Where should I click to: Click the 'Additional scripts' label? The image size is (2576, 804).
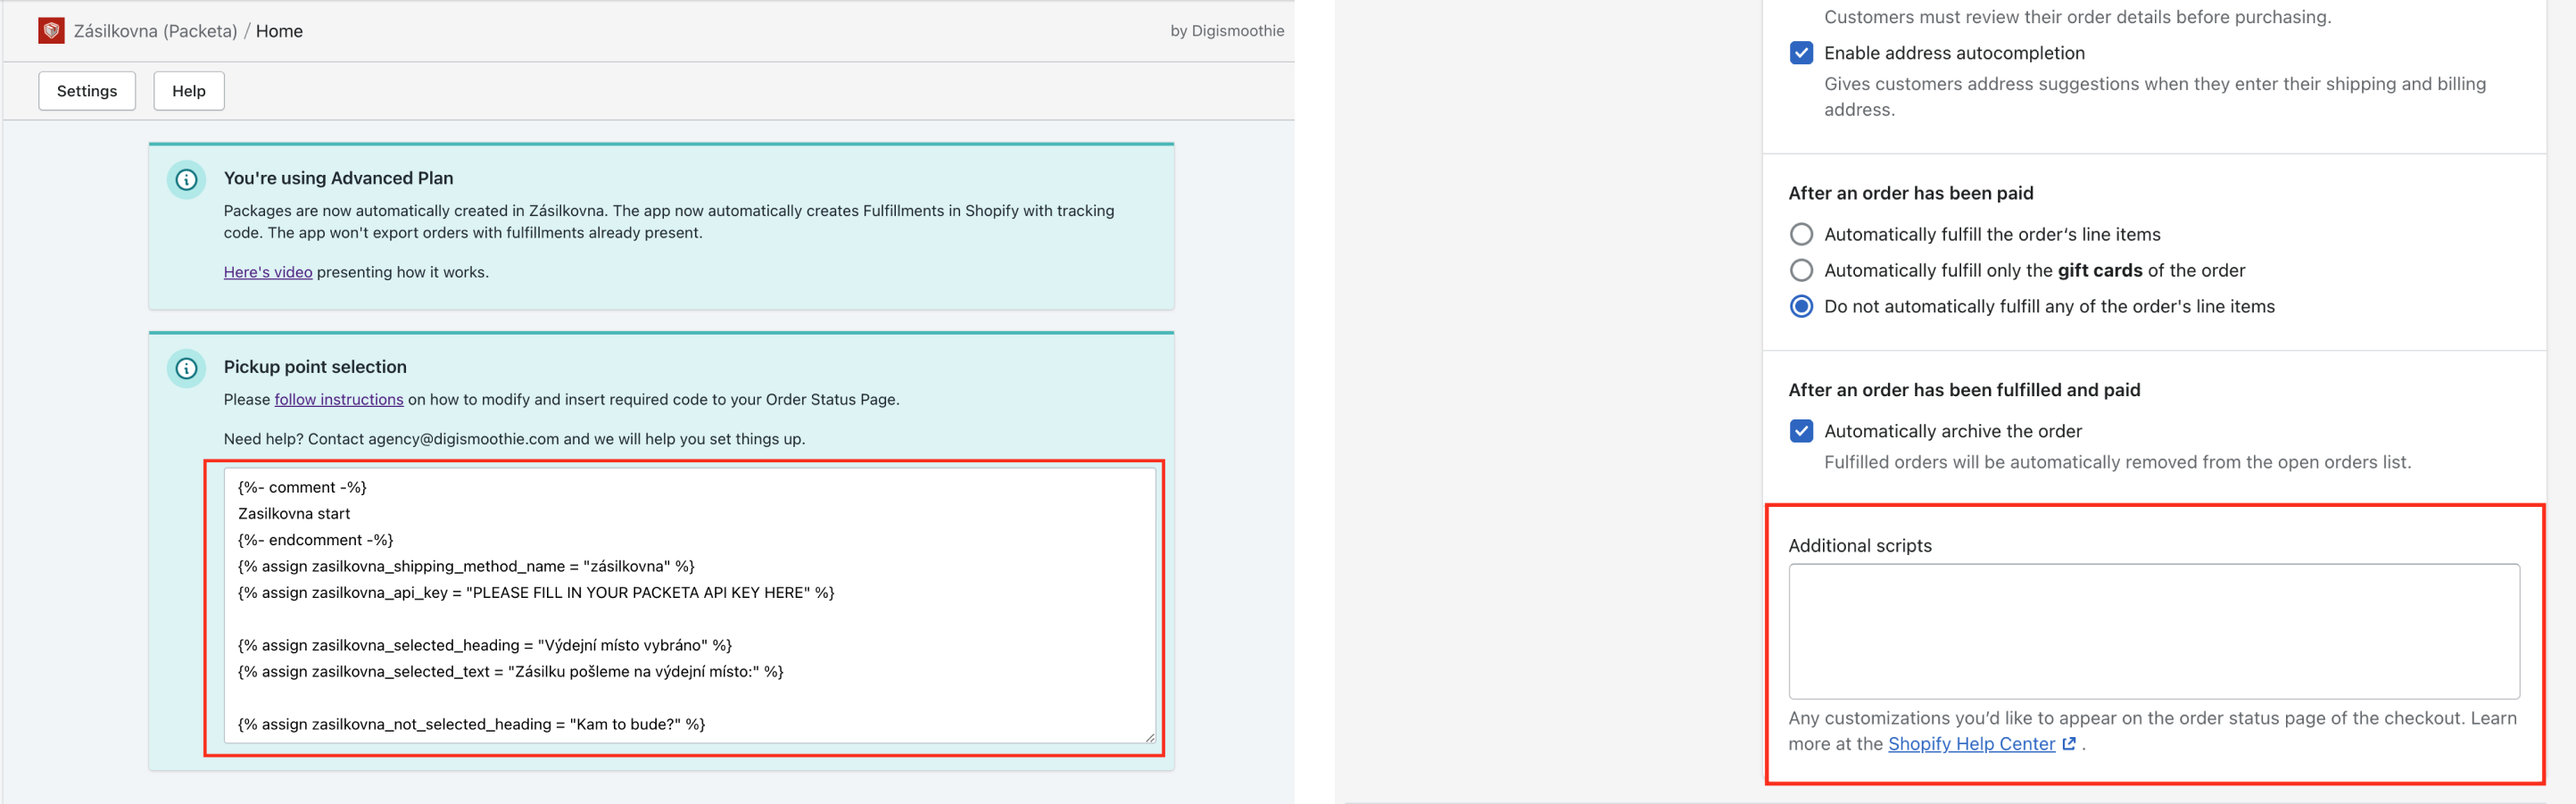point(1860,546)
